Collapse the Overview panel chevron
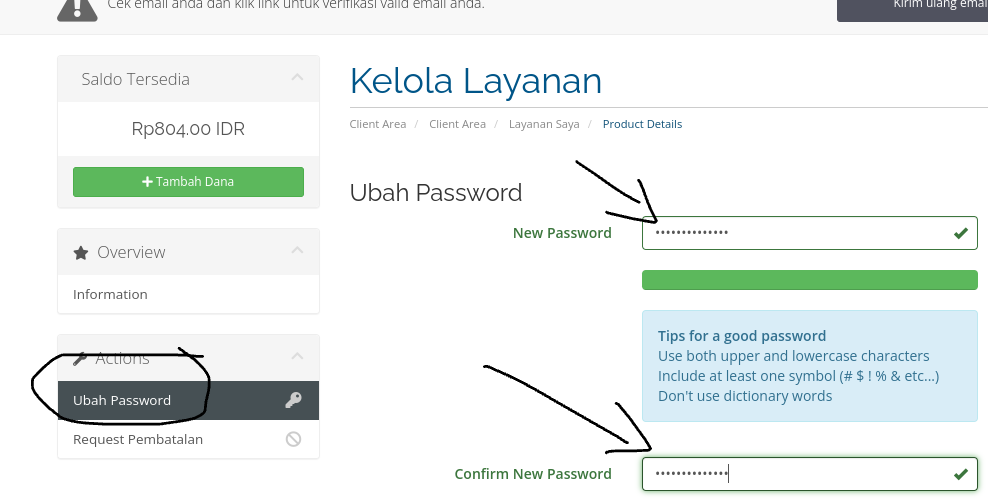Screen dimensions: 988x504 [x=297, y=251]
